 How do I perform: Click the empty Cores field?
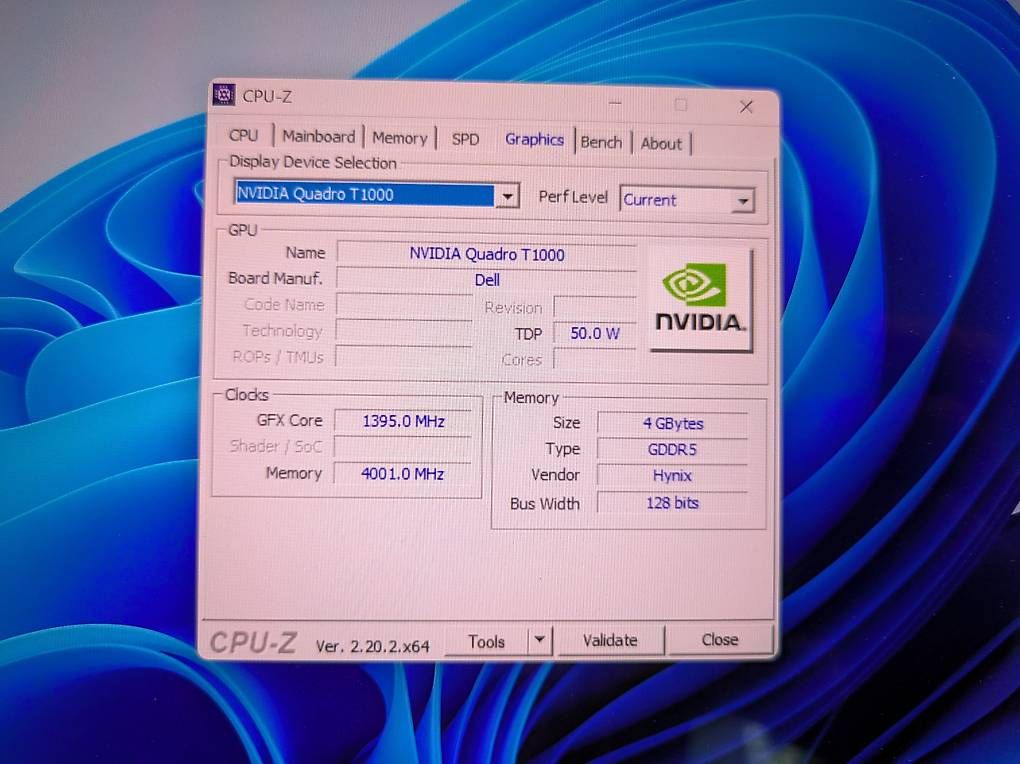595,359
